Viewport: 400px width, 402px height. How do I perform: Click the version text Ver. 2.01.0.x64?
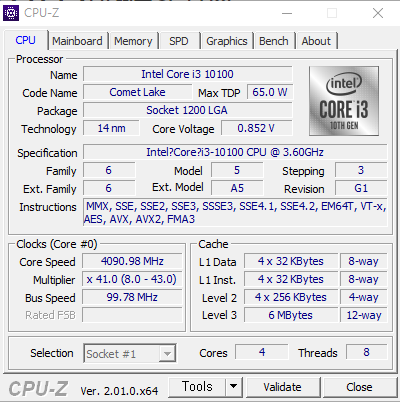(x=119, y=391)
